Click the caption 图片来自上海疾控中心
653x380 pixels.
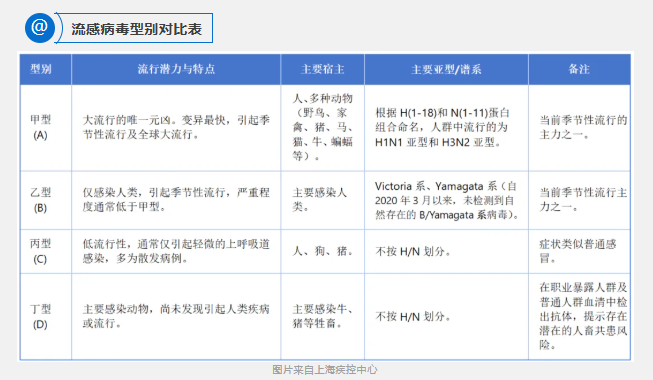pyautogui.click(x=325, y=370)
